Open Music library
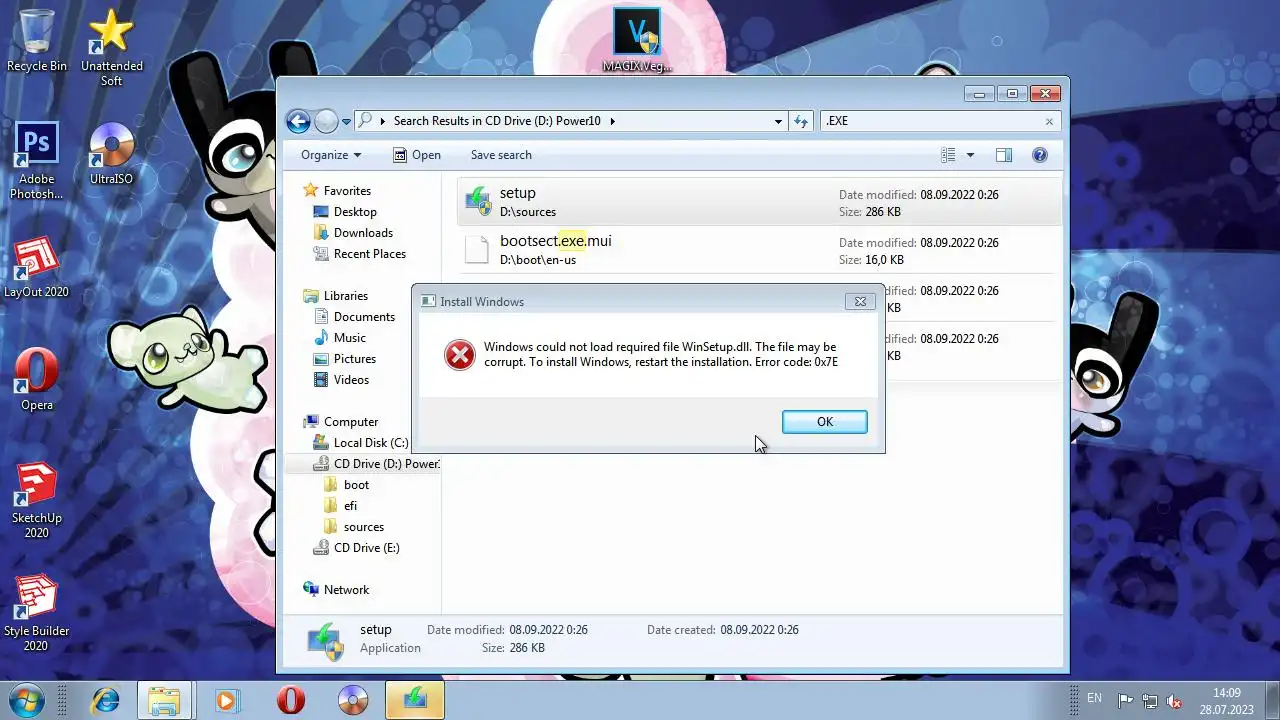 click(x=350, y=338)
